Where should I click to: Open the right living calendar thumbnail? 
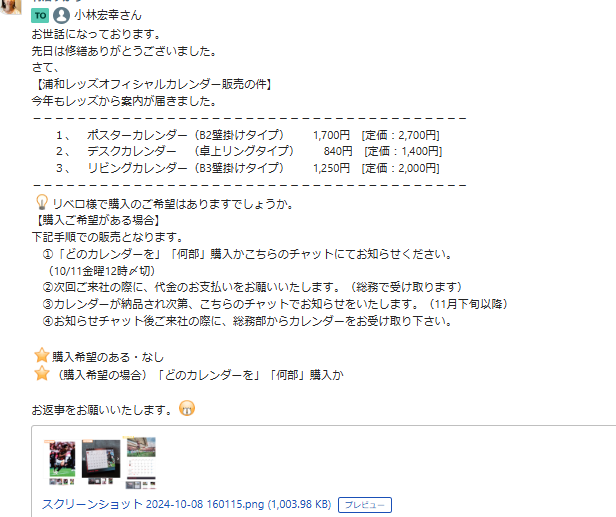[141, 463]
